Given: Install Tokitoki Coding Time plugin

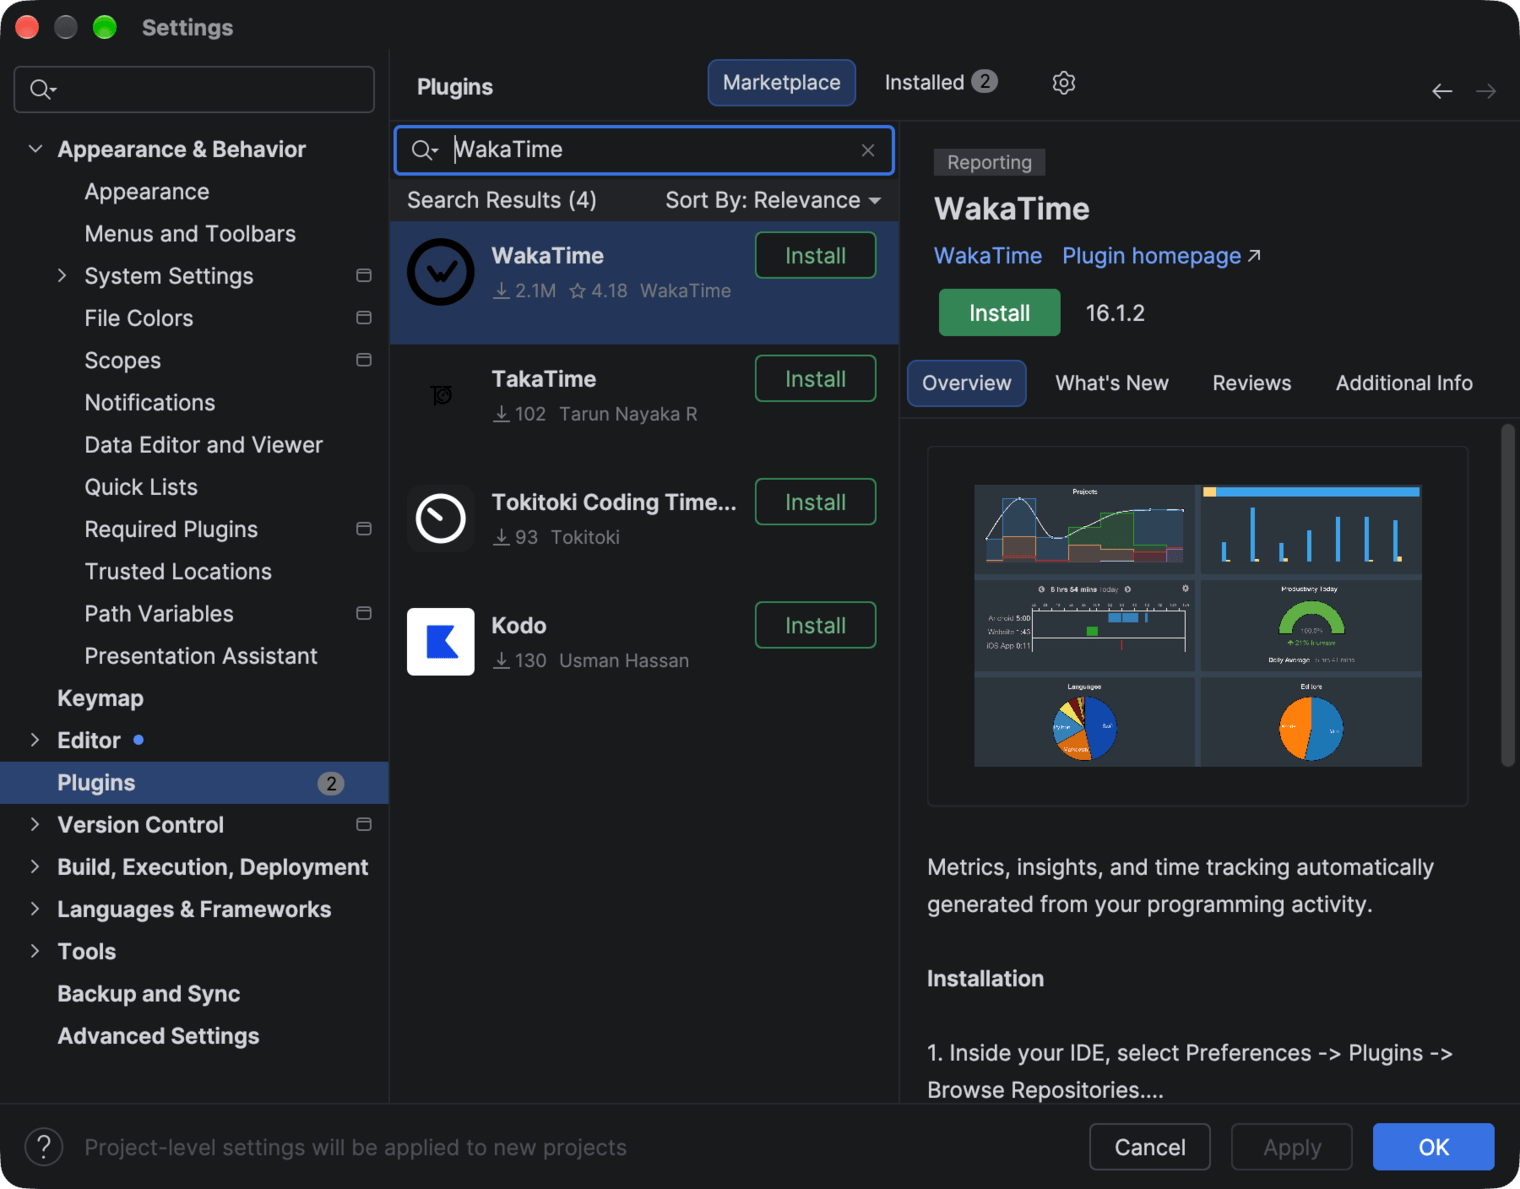Looking at the screenshot, I should 816,502.
